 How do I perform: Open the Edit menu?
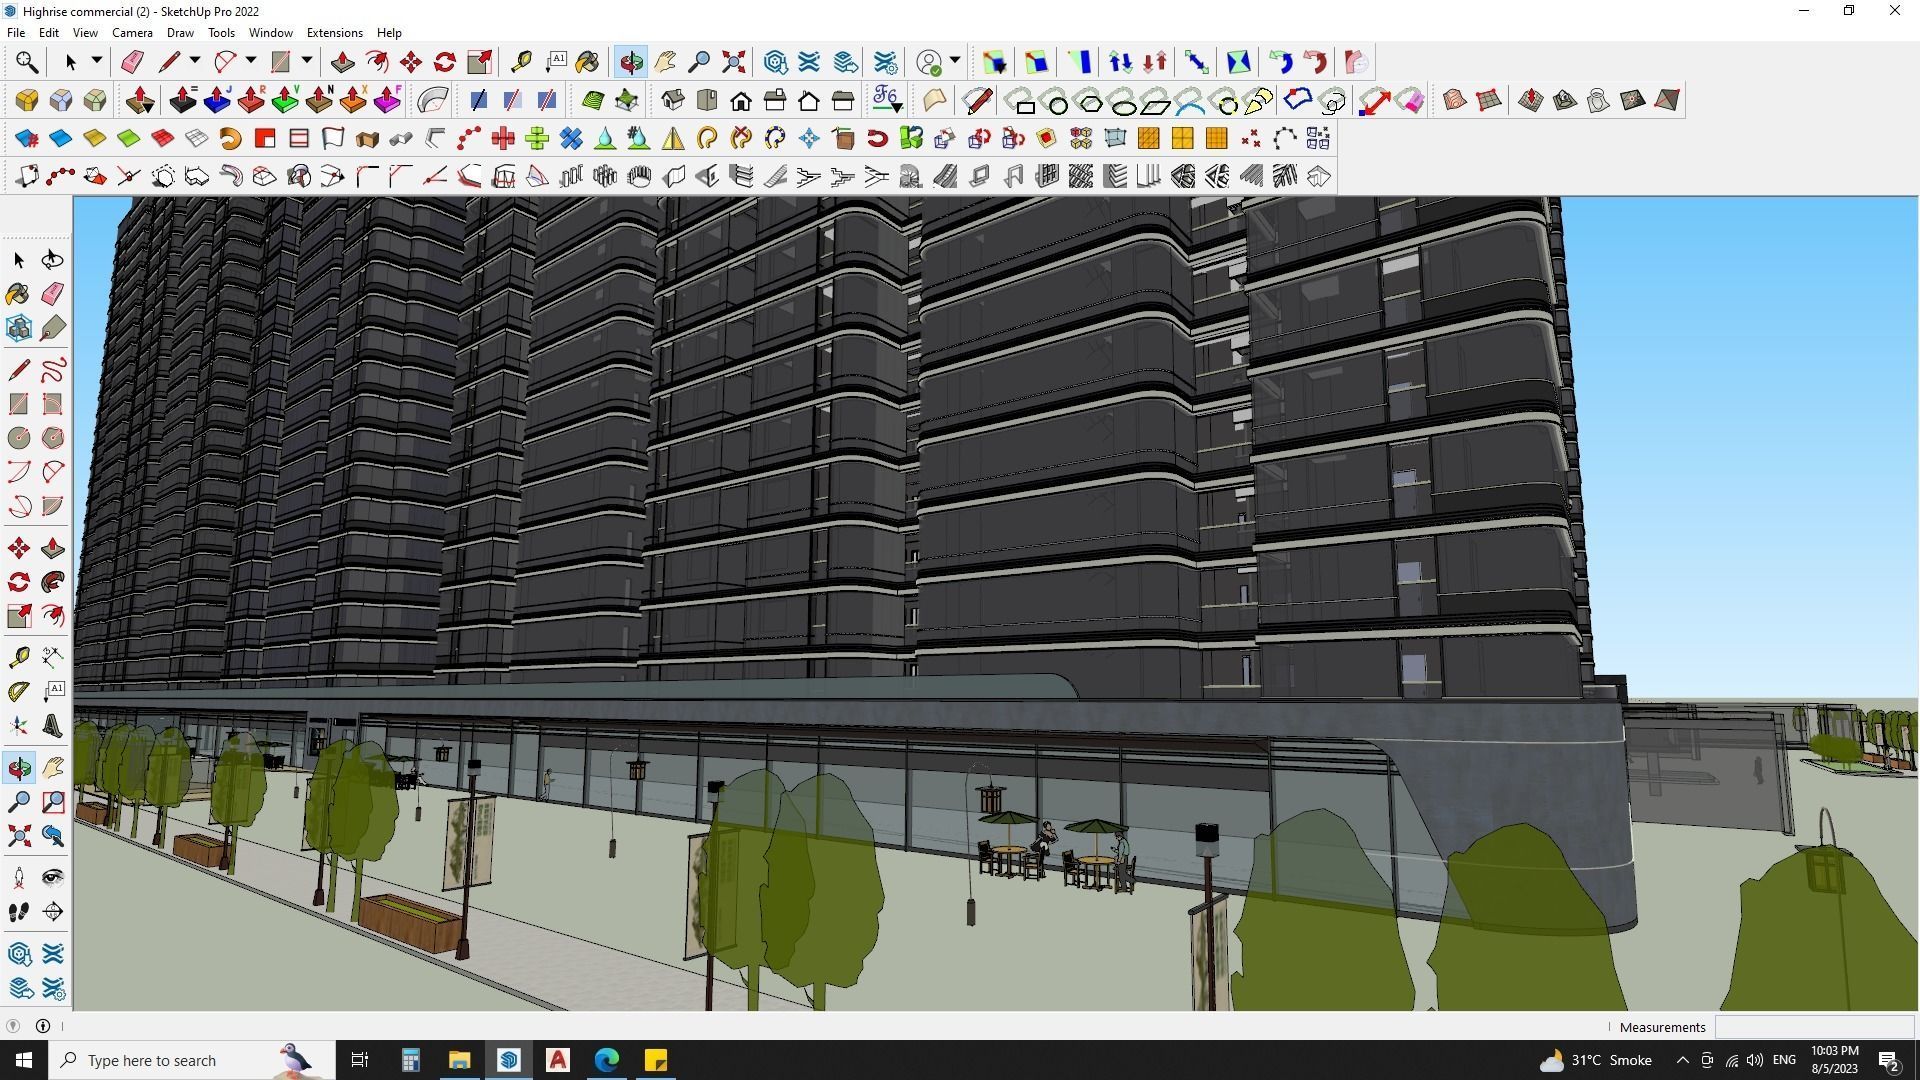[x=48, y=33]
